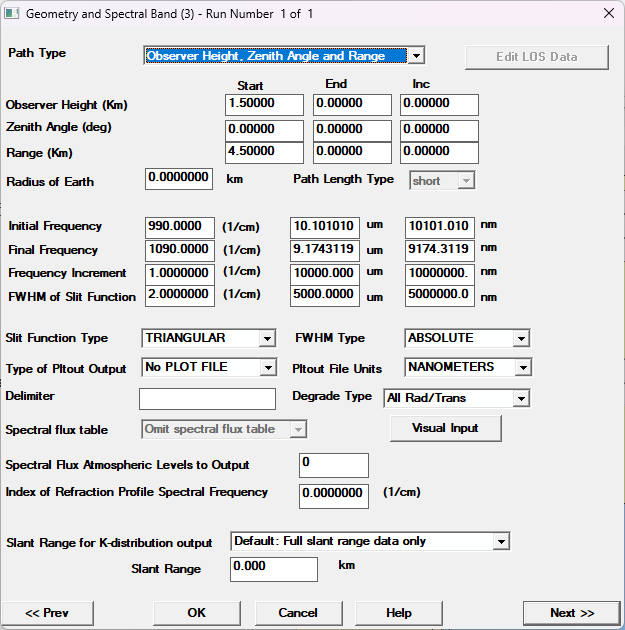
Task: Click the Radius of Earth field
Action: pyautogui.click(x=179, y=179)
